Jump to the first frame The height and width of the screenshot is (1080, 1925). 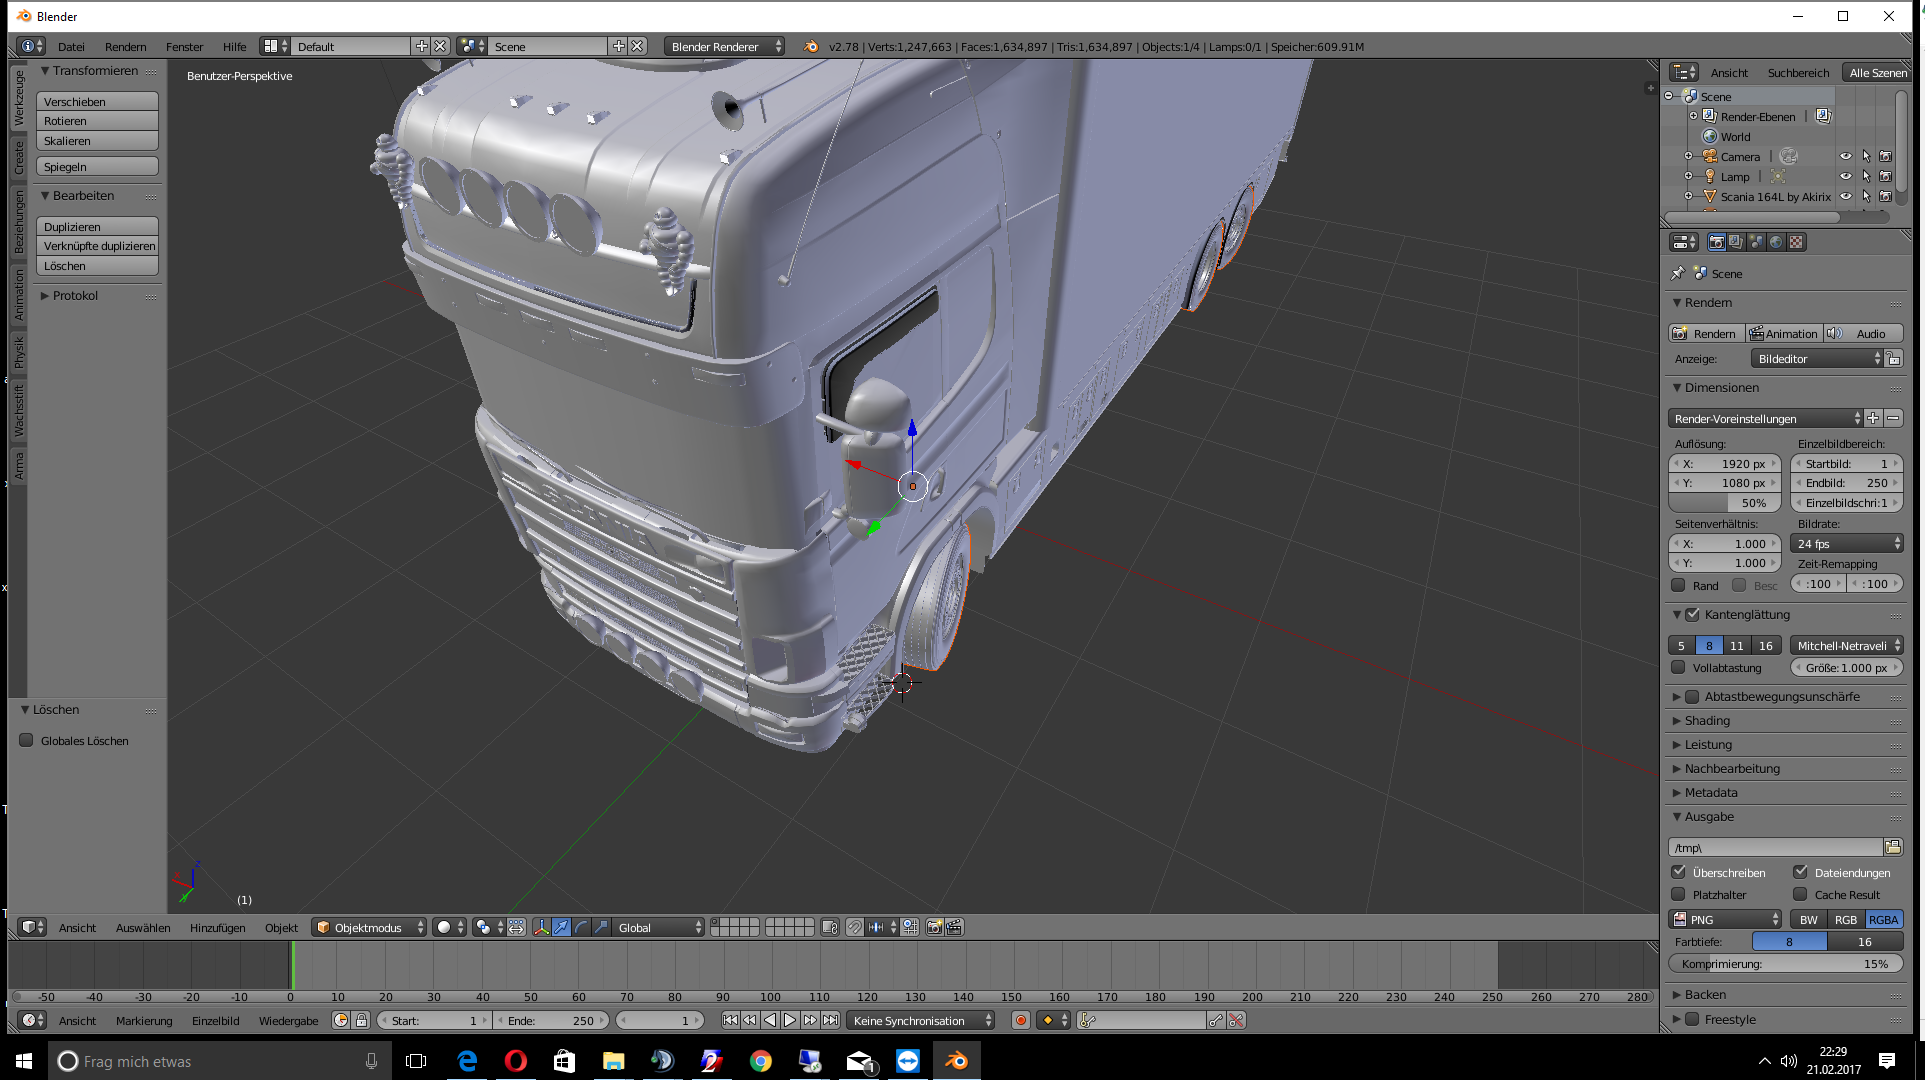tap(730, 1020)
